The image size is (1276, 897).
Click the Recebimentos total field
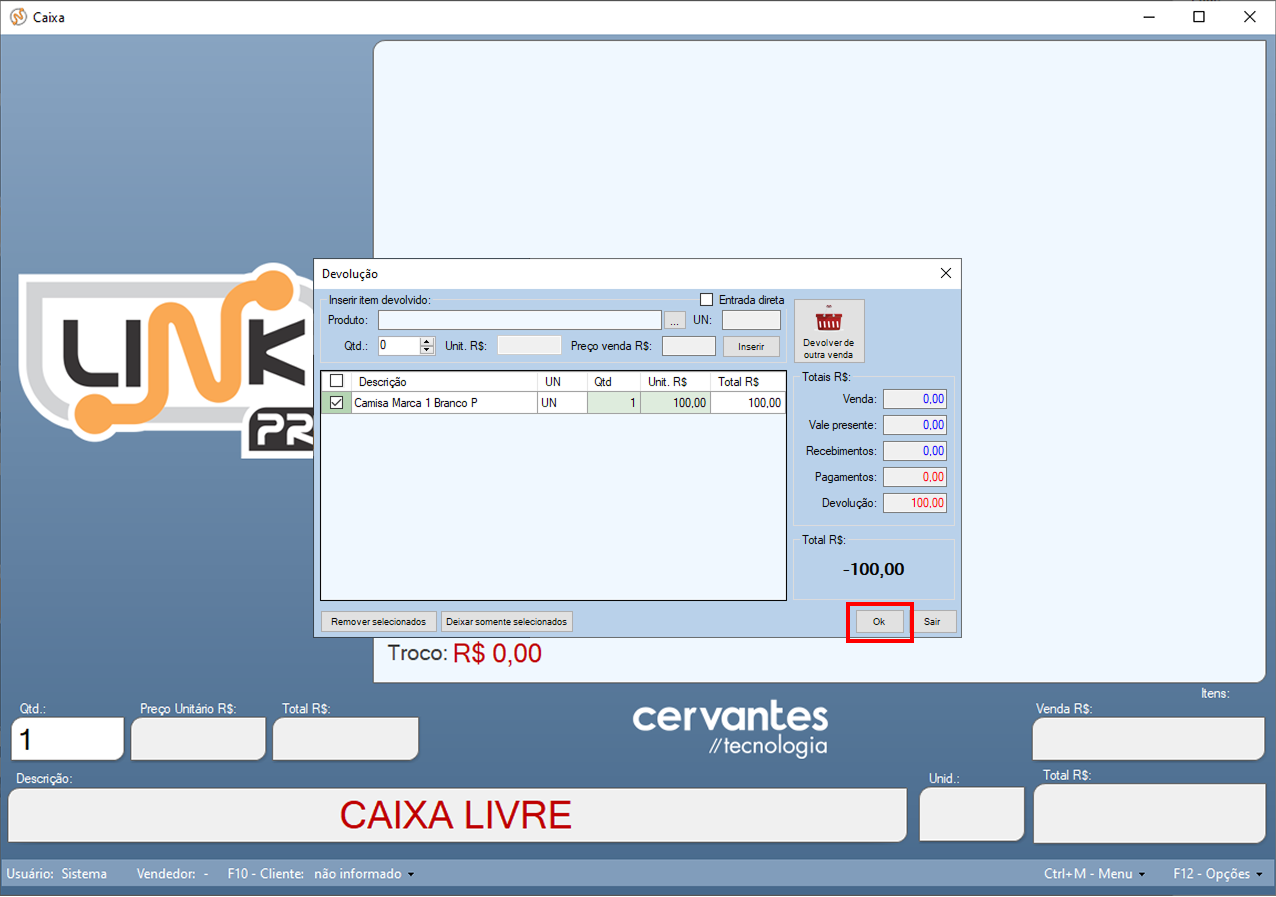915,451
